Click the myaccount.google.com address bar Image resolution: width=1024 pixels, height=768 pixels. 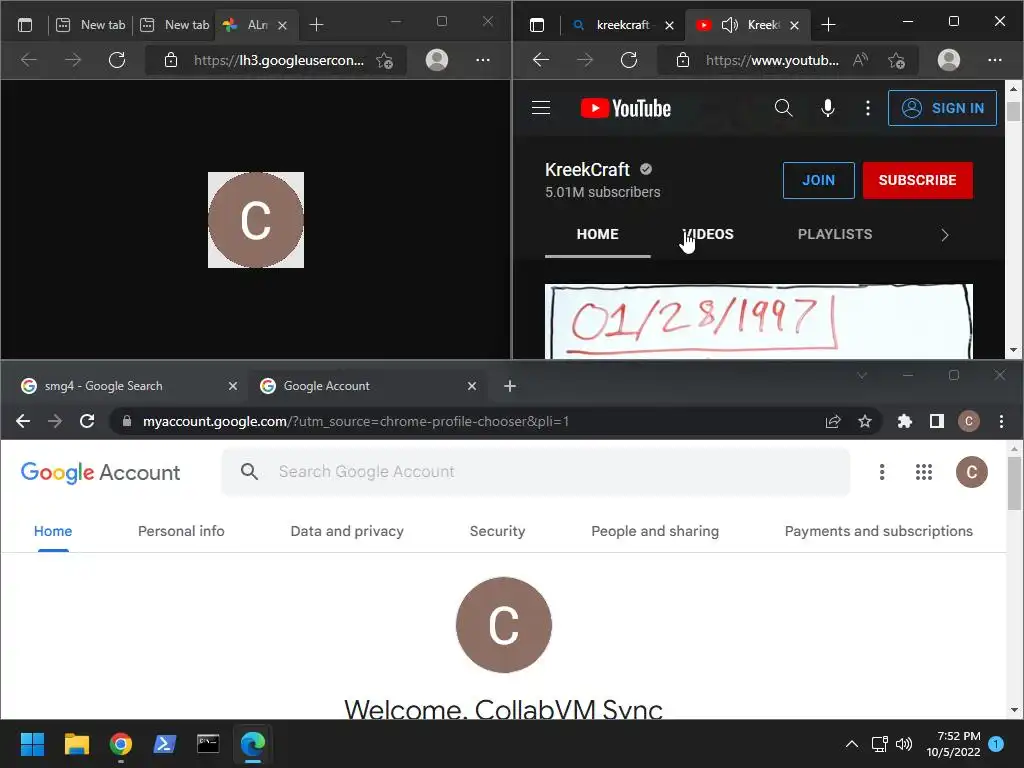click(x=356, y=421)
